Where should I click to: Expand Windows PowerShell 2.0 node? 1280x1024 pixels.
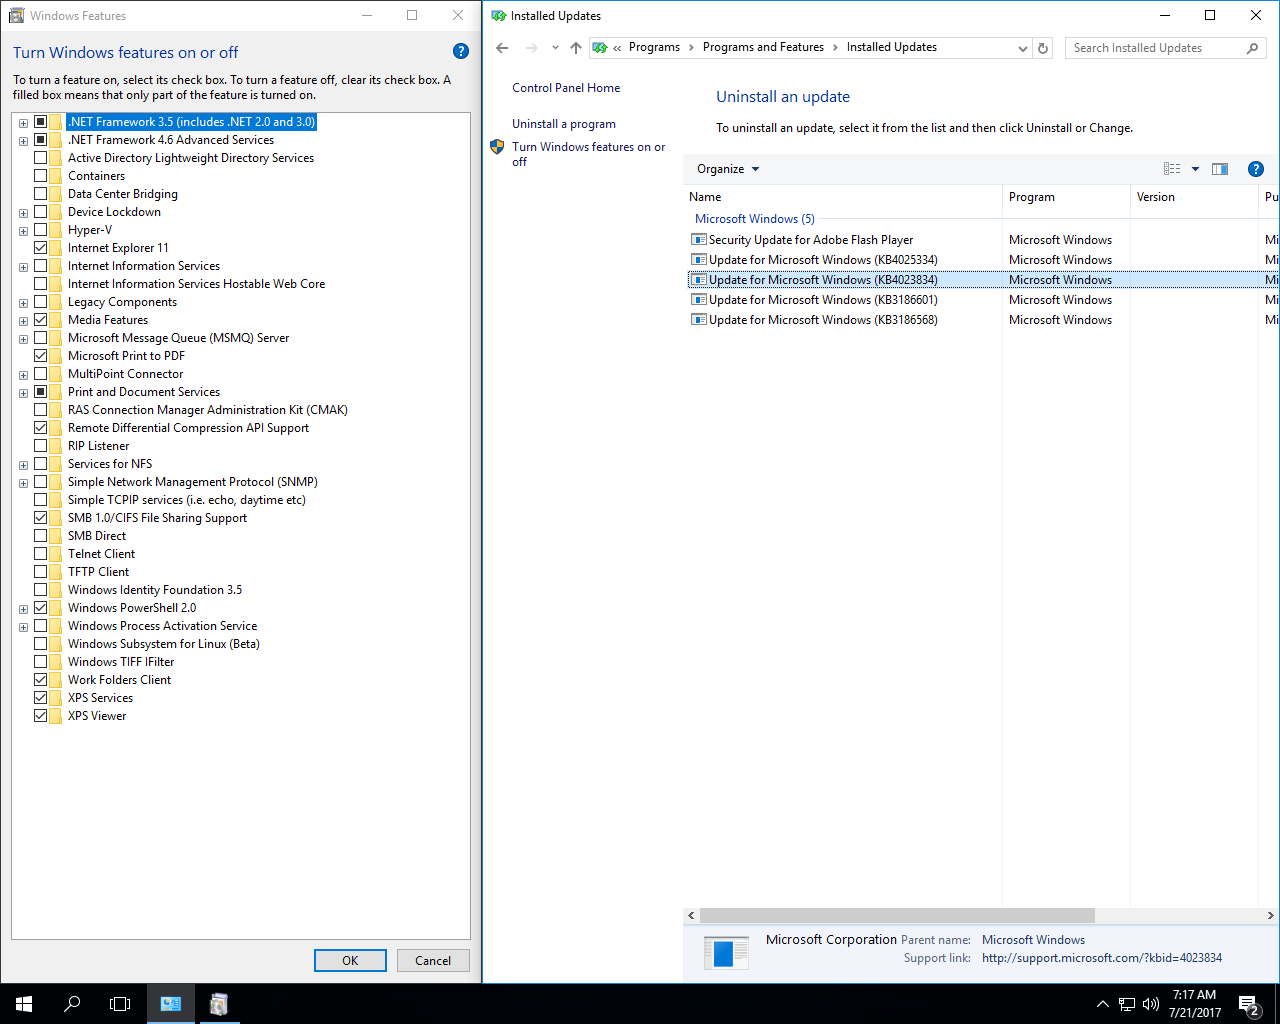coord(23,609)
